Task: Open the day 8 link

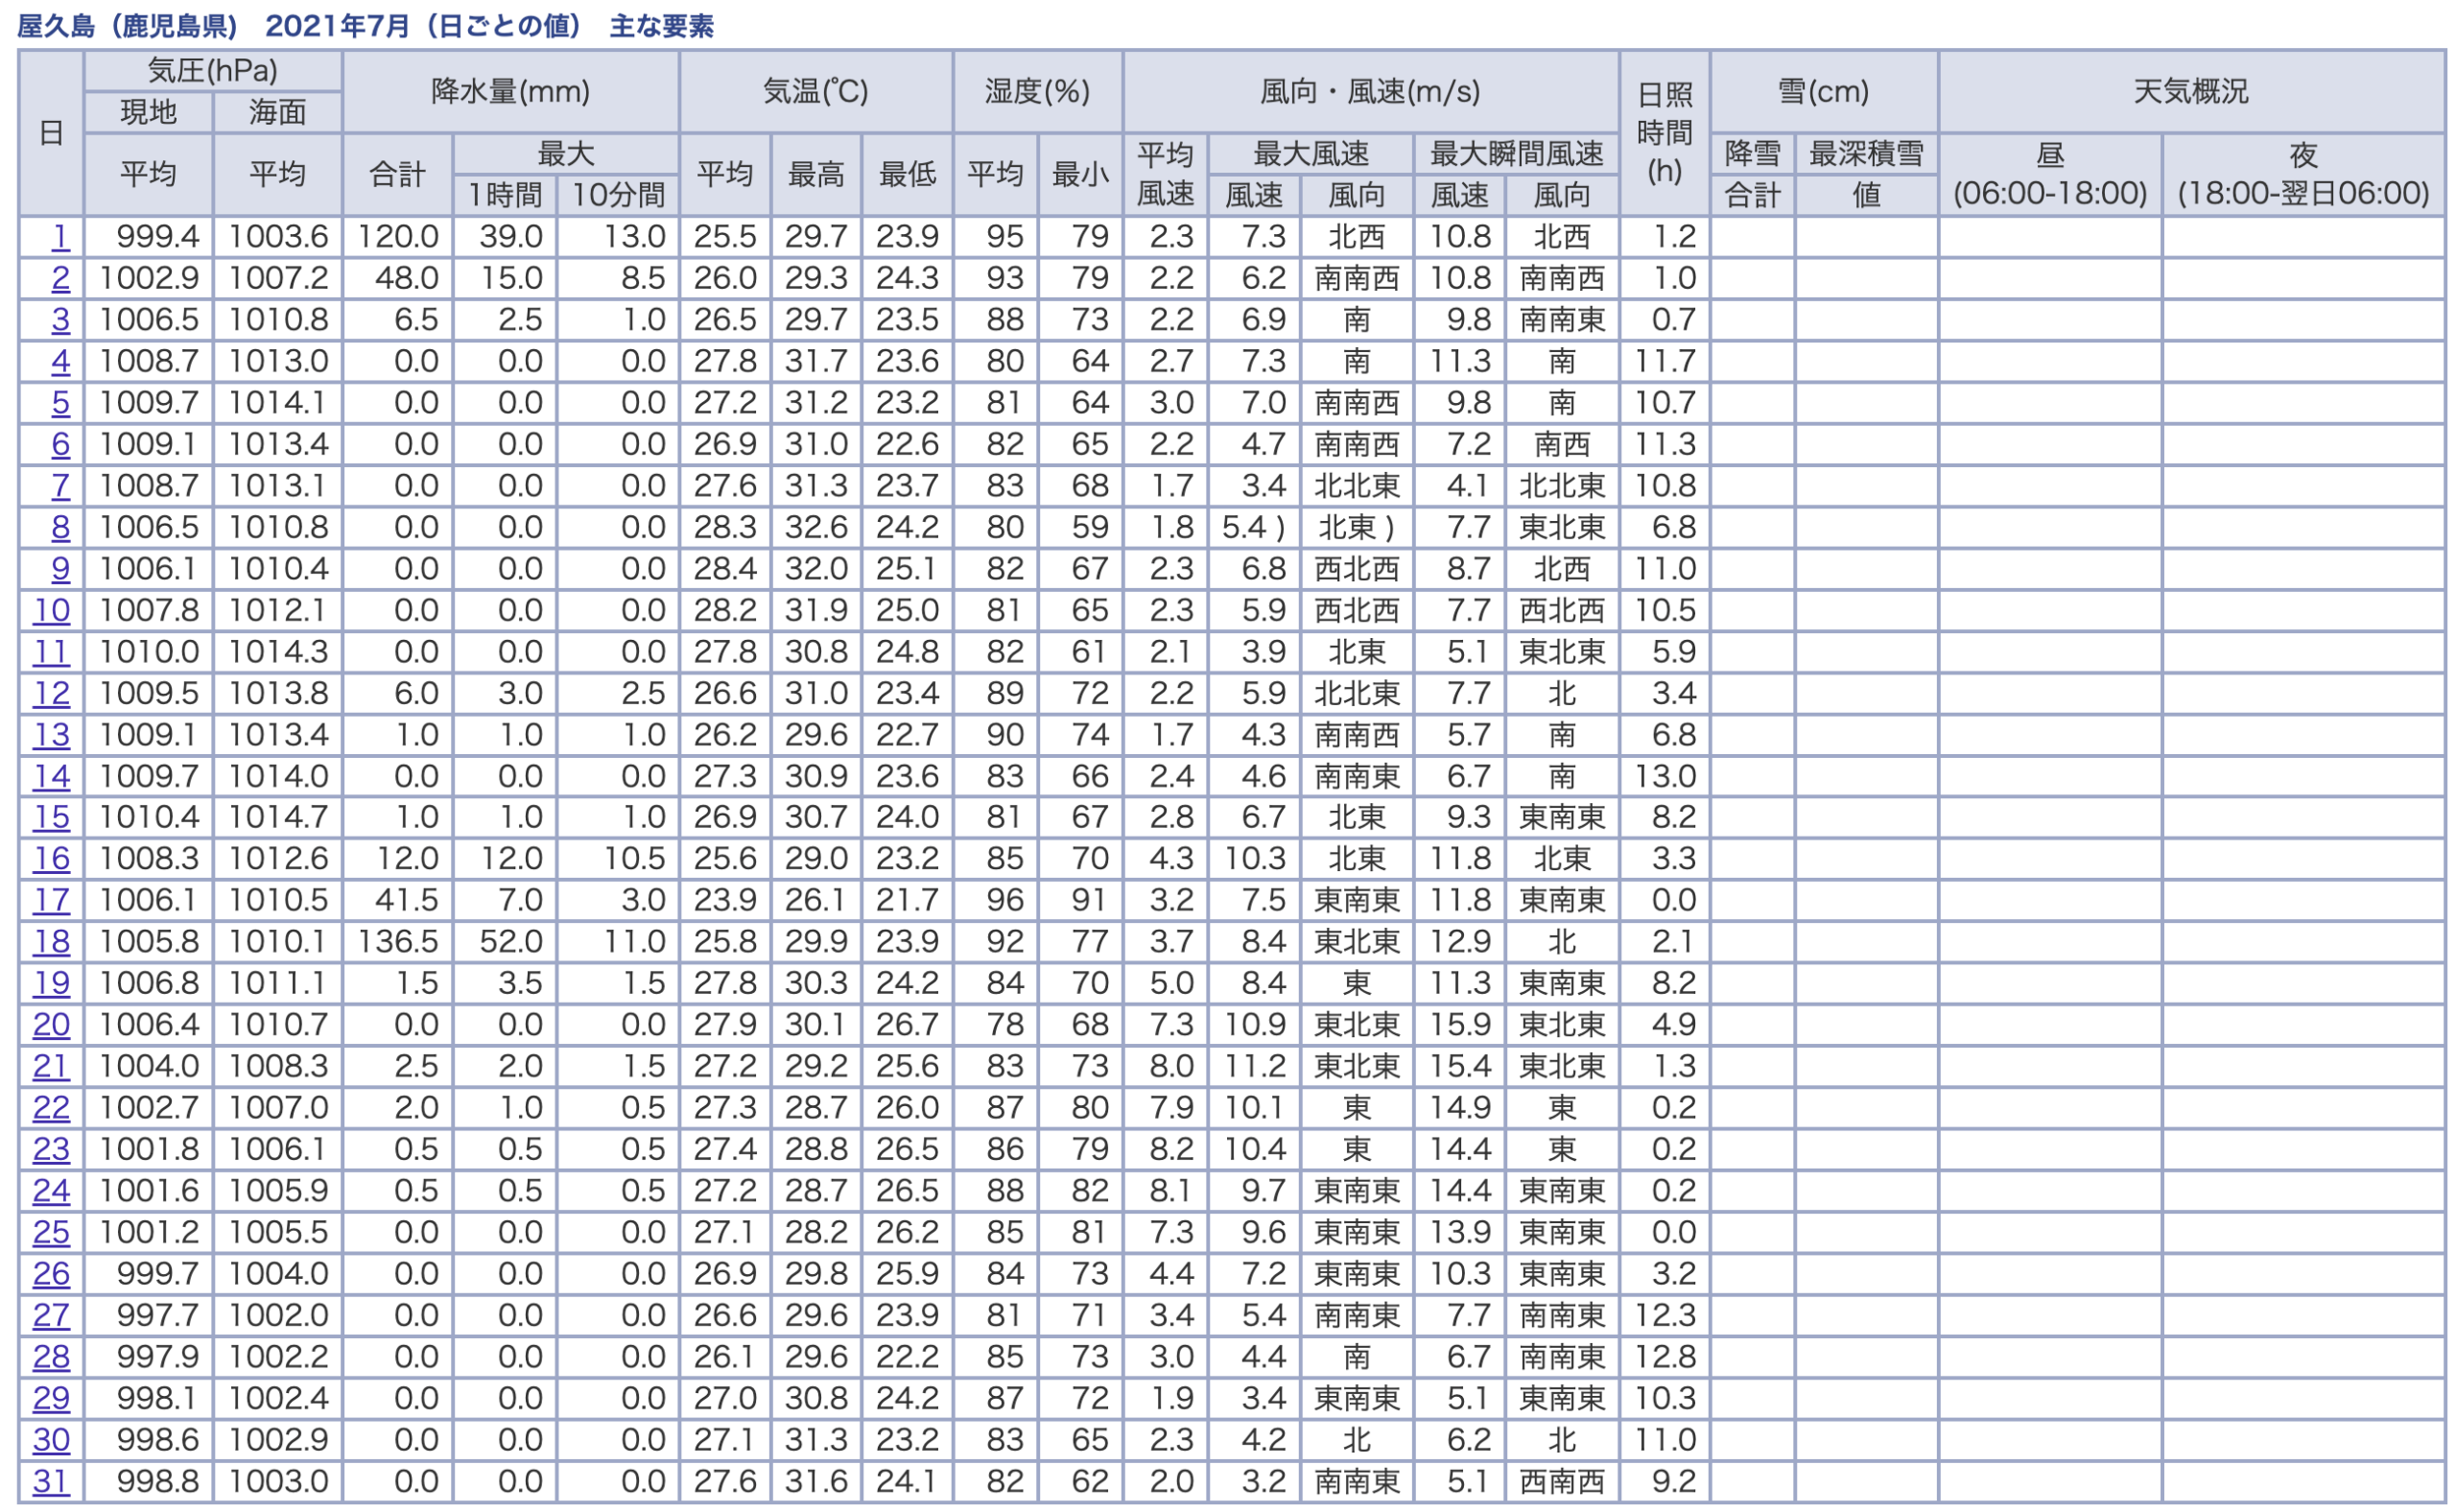Action: tap(60, 527)
